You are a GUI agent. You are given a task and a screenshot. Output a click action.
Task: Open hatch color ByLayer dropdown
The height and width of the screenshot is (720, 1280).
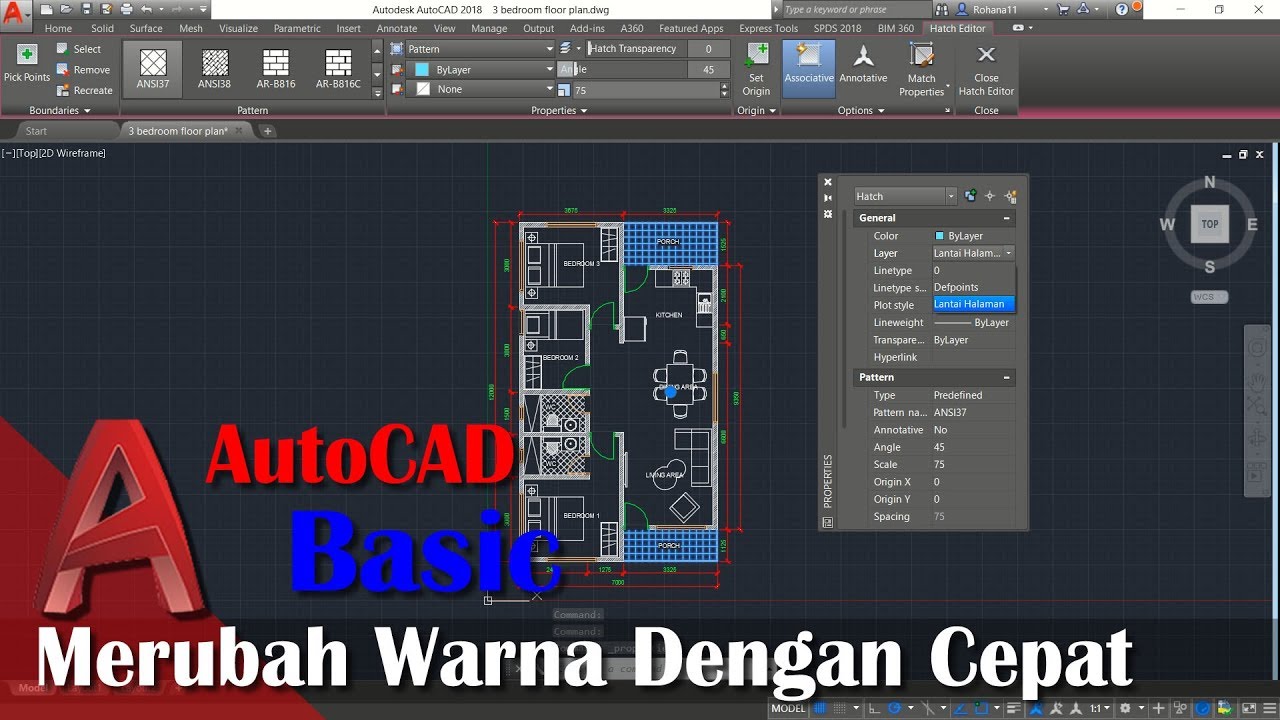[x=548, y=69]
